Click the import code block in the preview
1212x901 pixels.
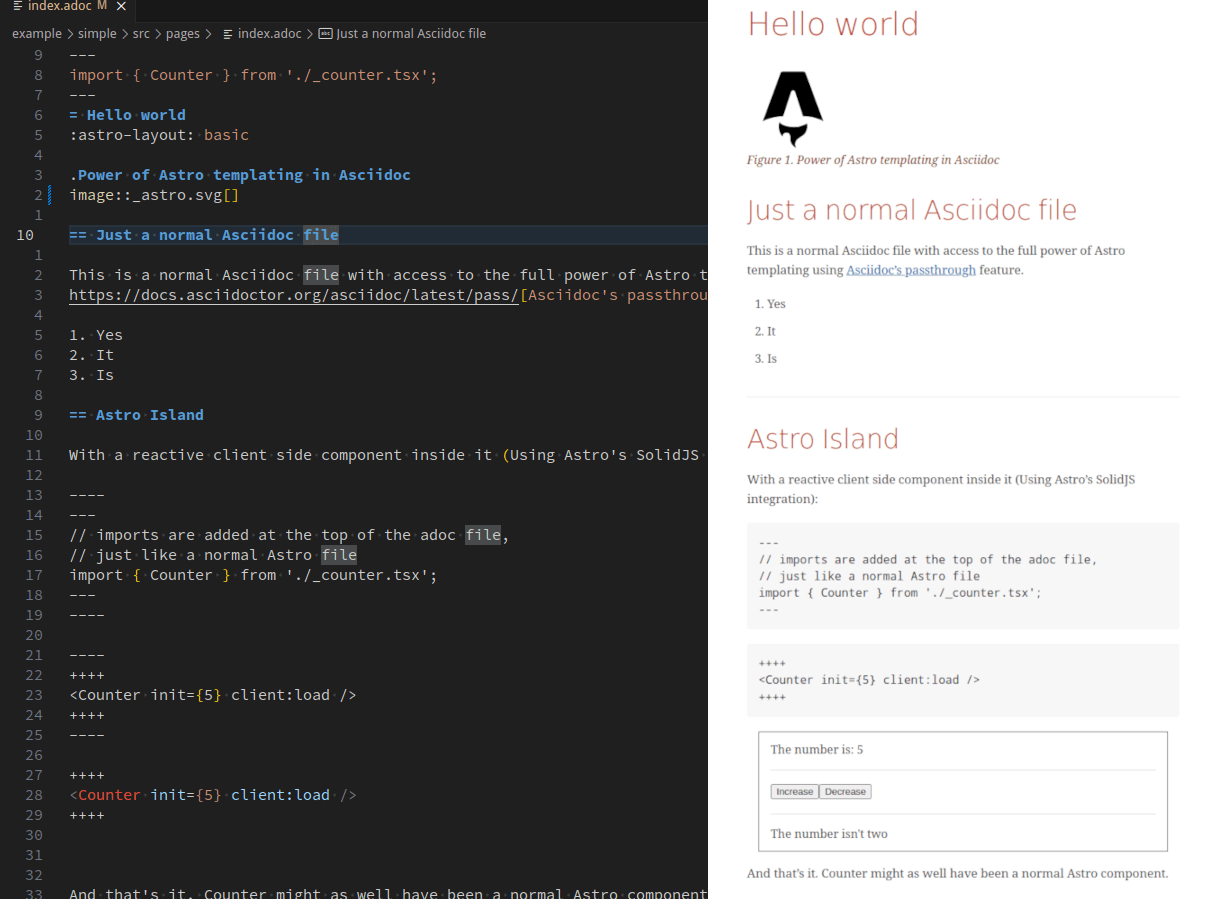(x=963, y=576)
